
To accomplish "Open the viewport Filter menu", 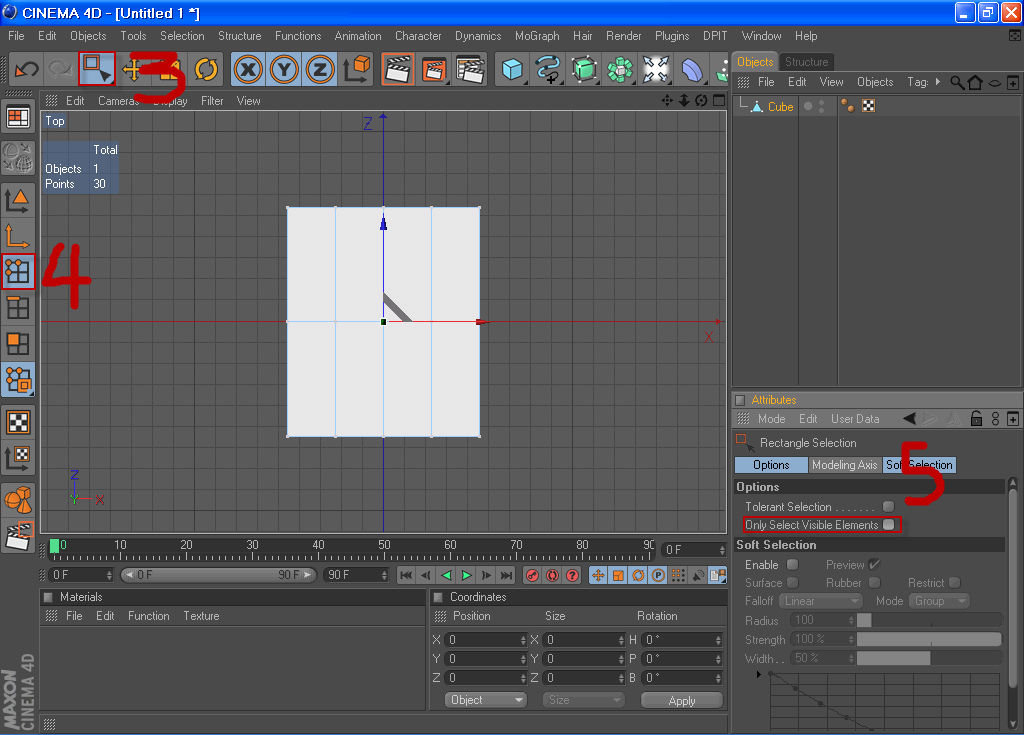I will pyautogui.click(x=212, y=101).
